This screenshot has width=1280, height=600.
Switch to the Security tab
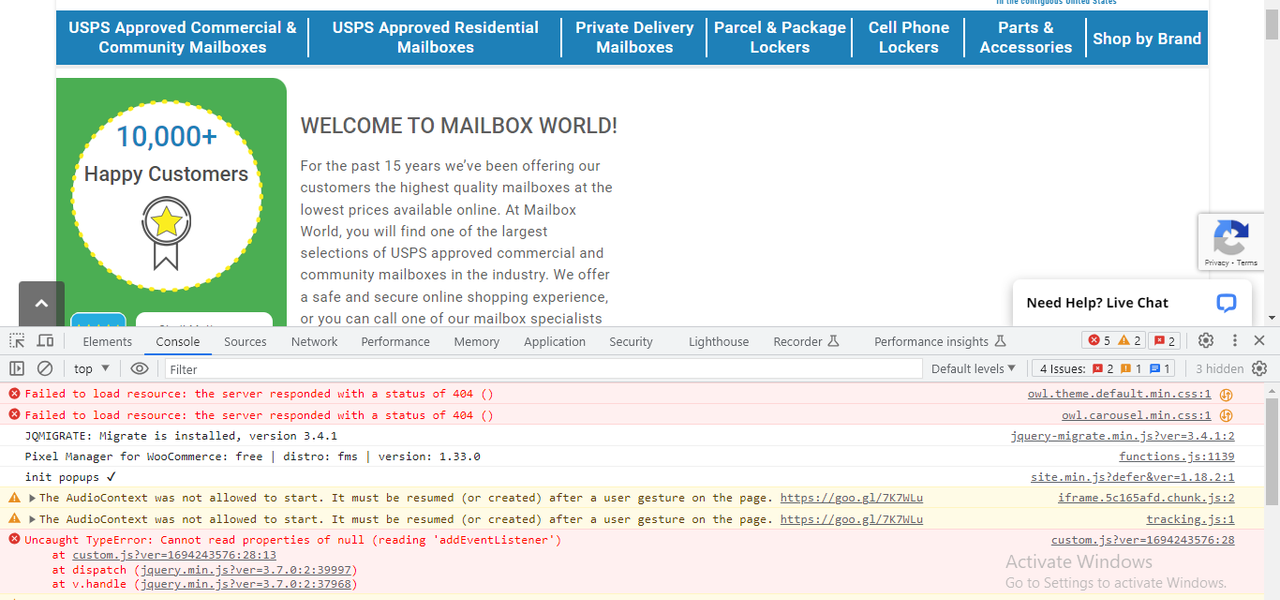[x=631, y=342]
